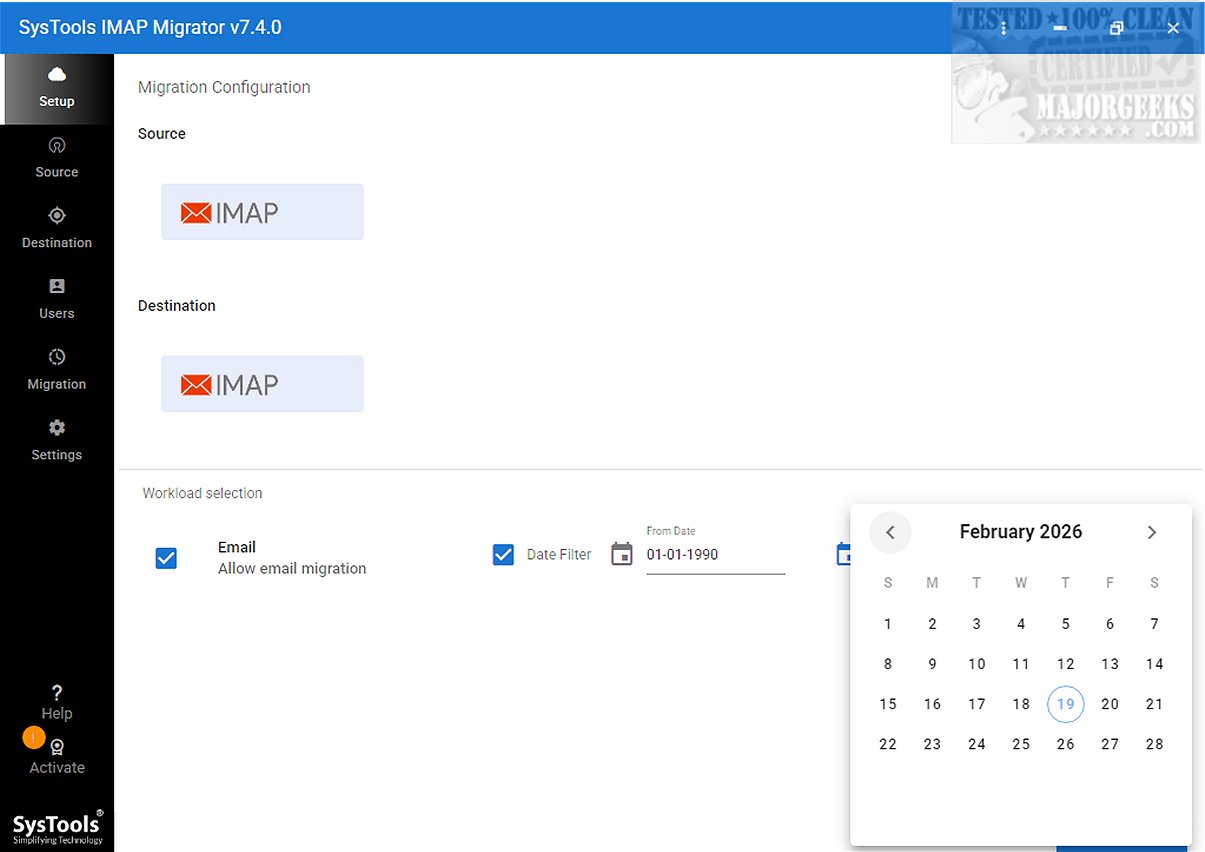Choose February 13 date
The height and width of the screenshot is (852, 1205).
click(1110, 664)
